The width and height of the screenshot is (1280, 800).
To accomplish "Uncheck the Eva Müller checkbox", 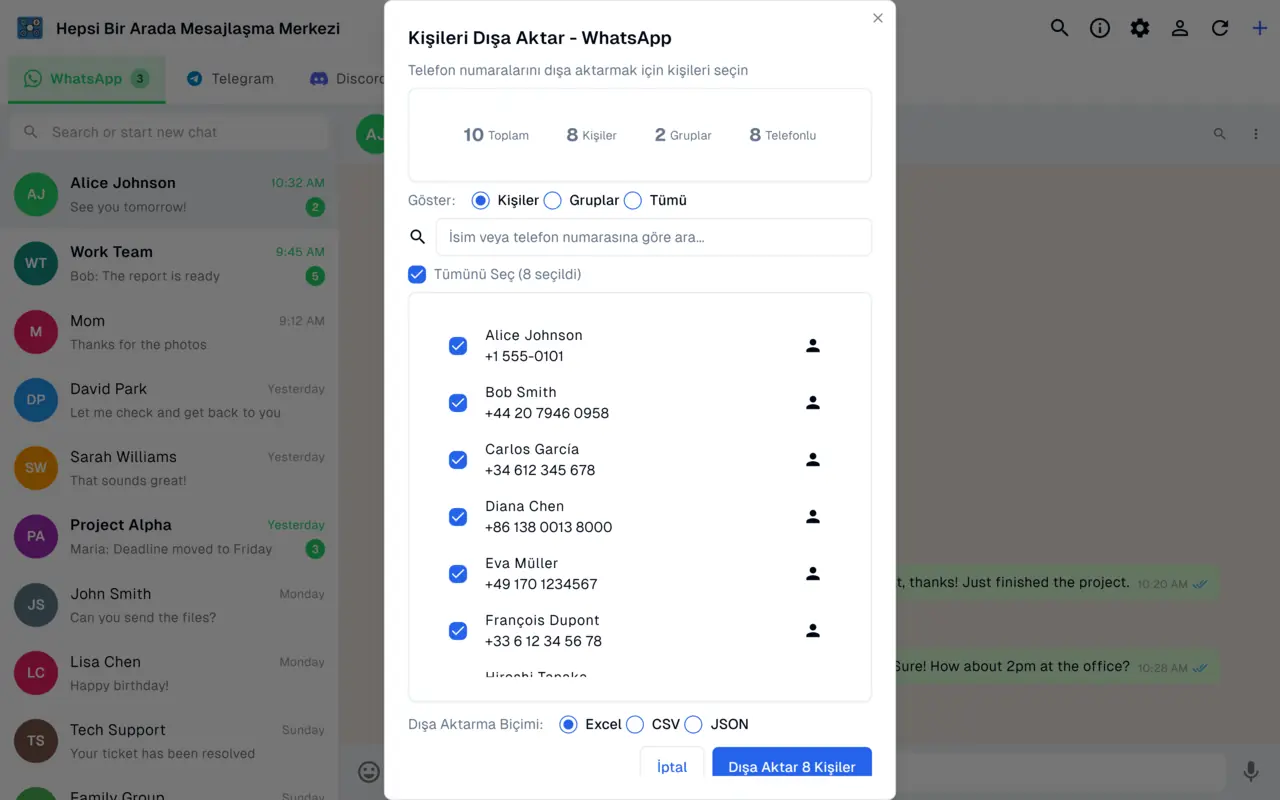I will [x=458, y=574].
